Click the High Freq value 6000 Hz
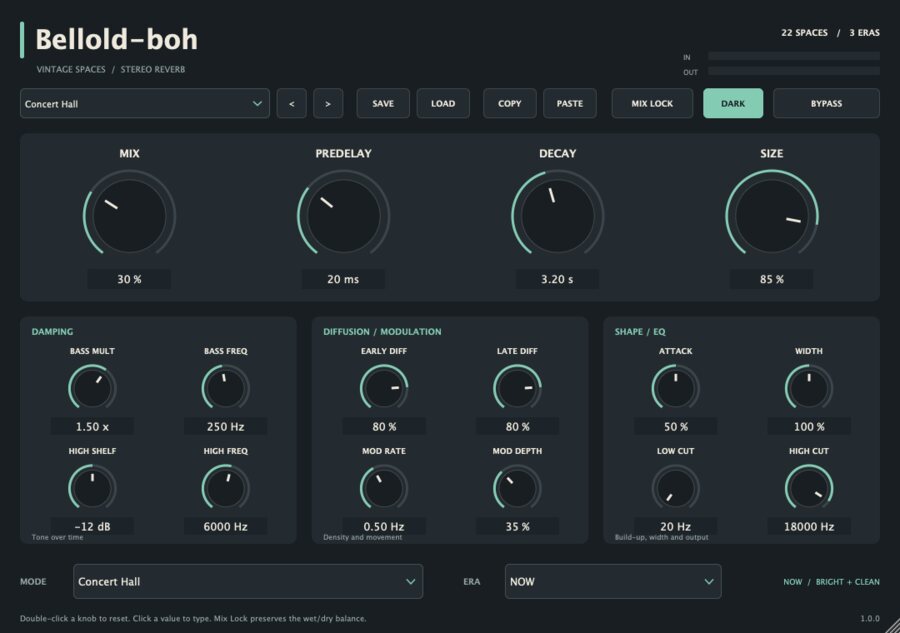The image size is (900, 633). click(x=226, y=526)
